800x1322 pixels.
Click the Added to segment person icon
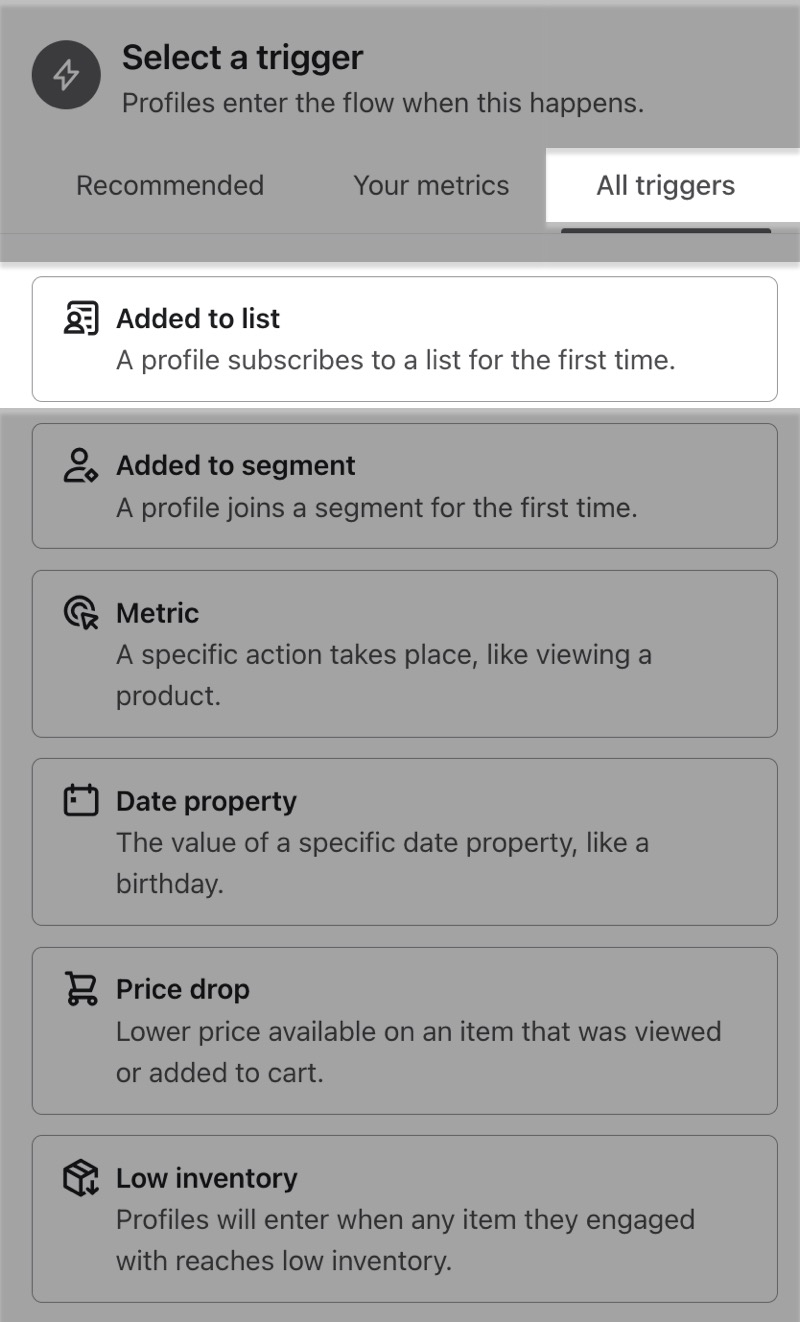pos(81,466)
